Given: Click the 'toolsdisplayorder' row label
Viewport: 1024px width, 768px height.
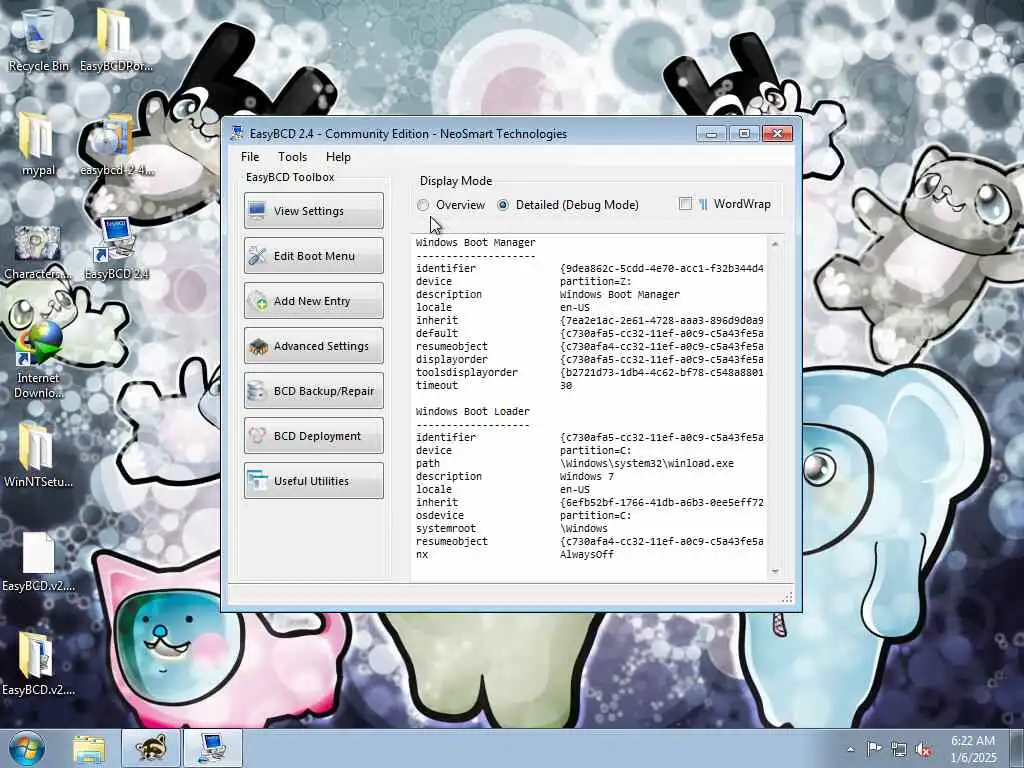Looking at the screenshot, I should point(467,373).
